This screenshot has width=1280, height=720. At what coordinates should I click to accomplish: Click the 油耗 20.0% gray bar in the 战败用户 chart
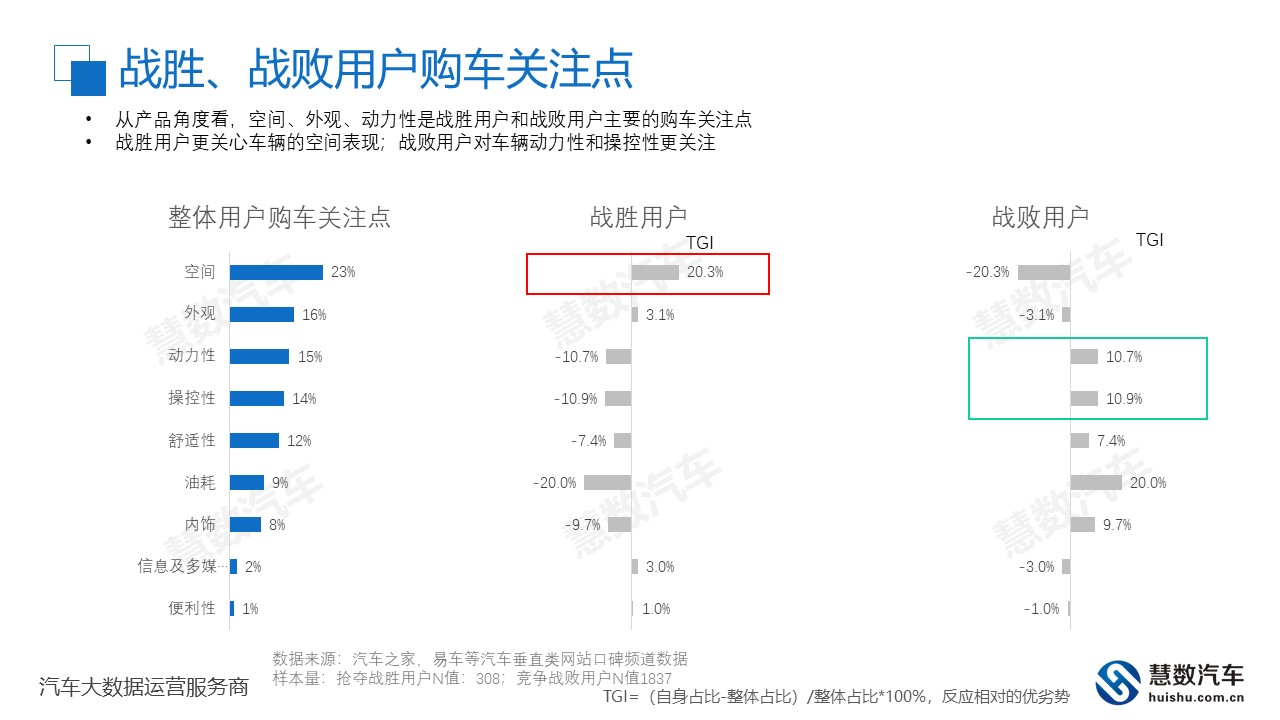pos(1096,483)
